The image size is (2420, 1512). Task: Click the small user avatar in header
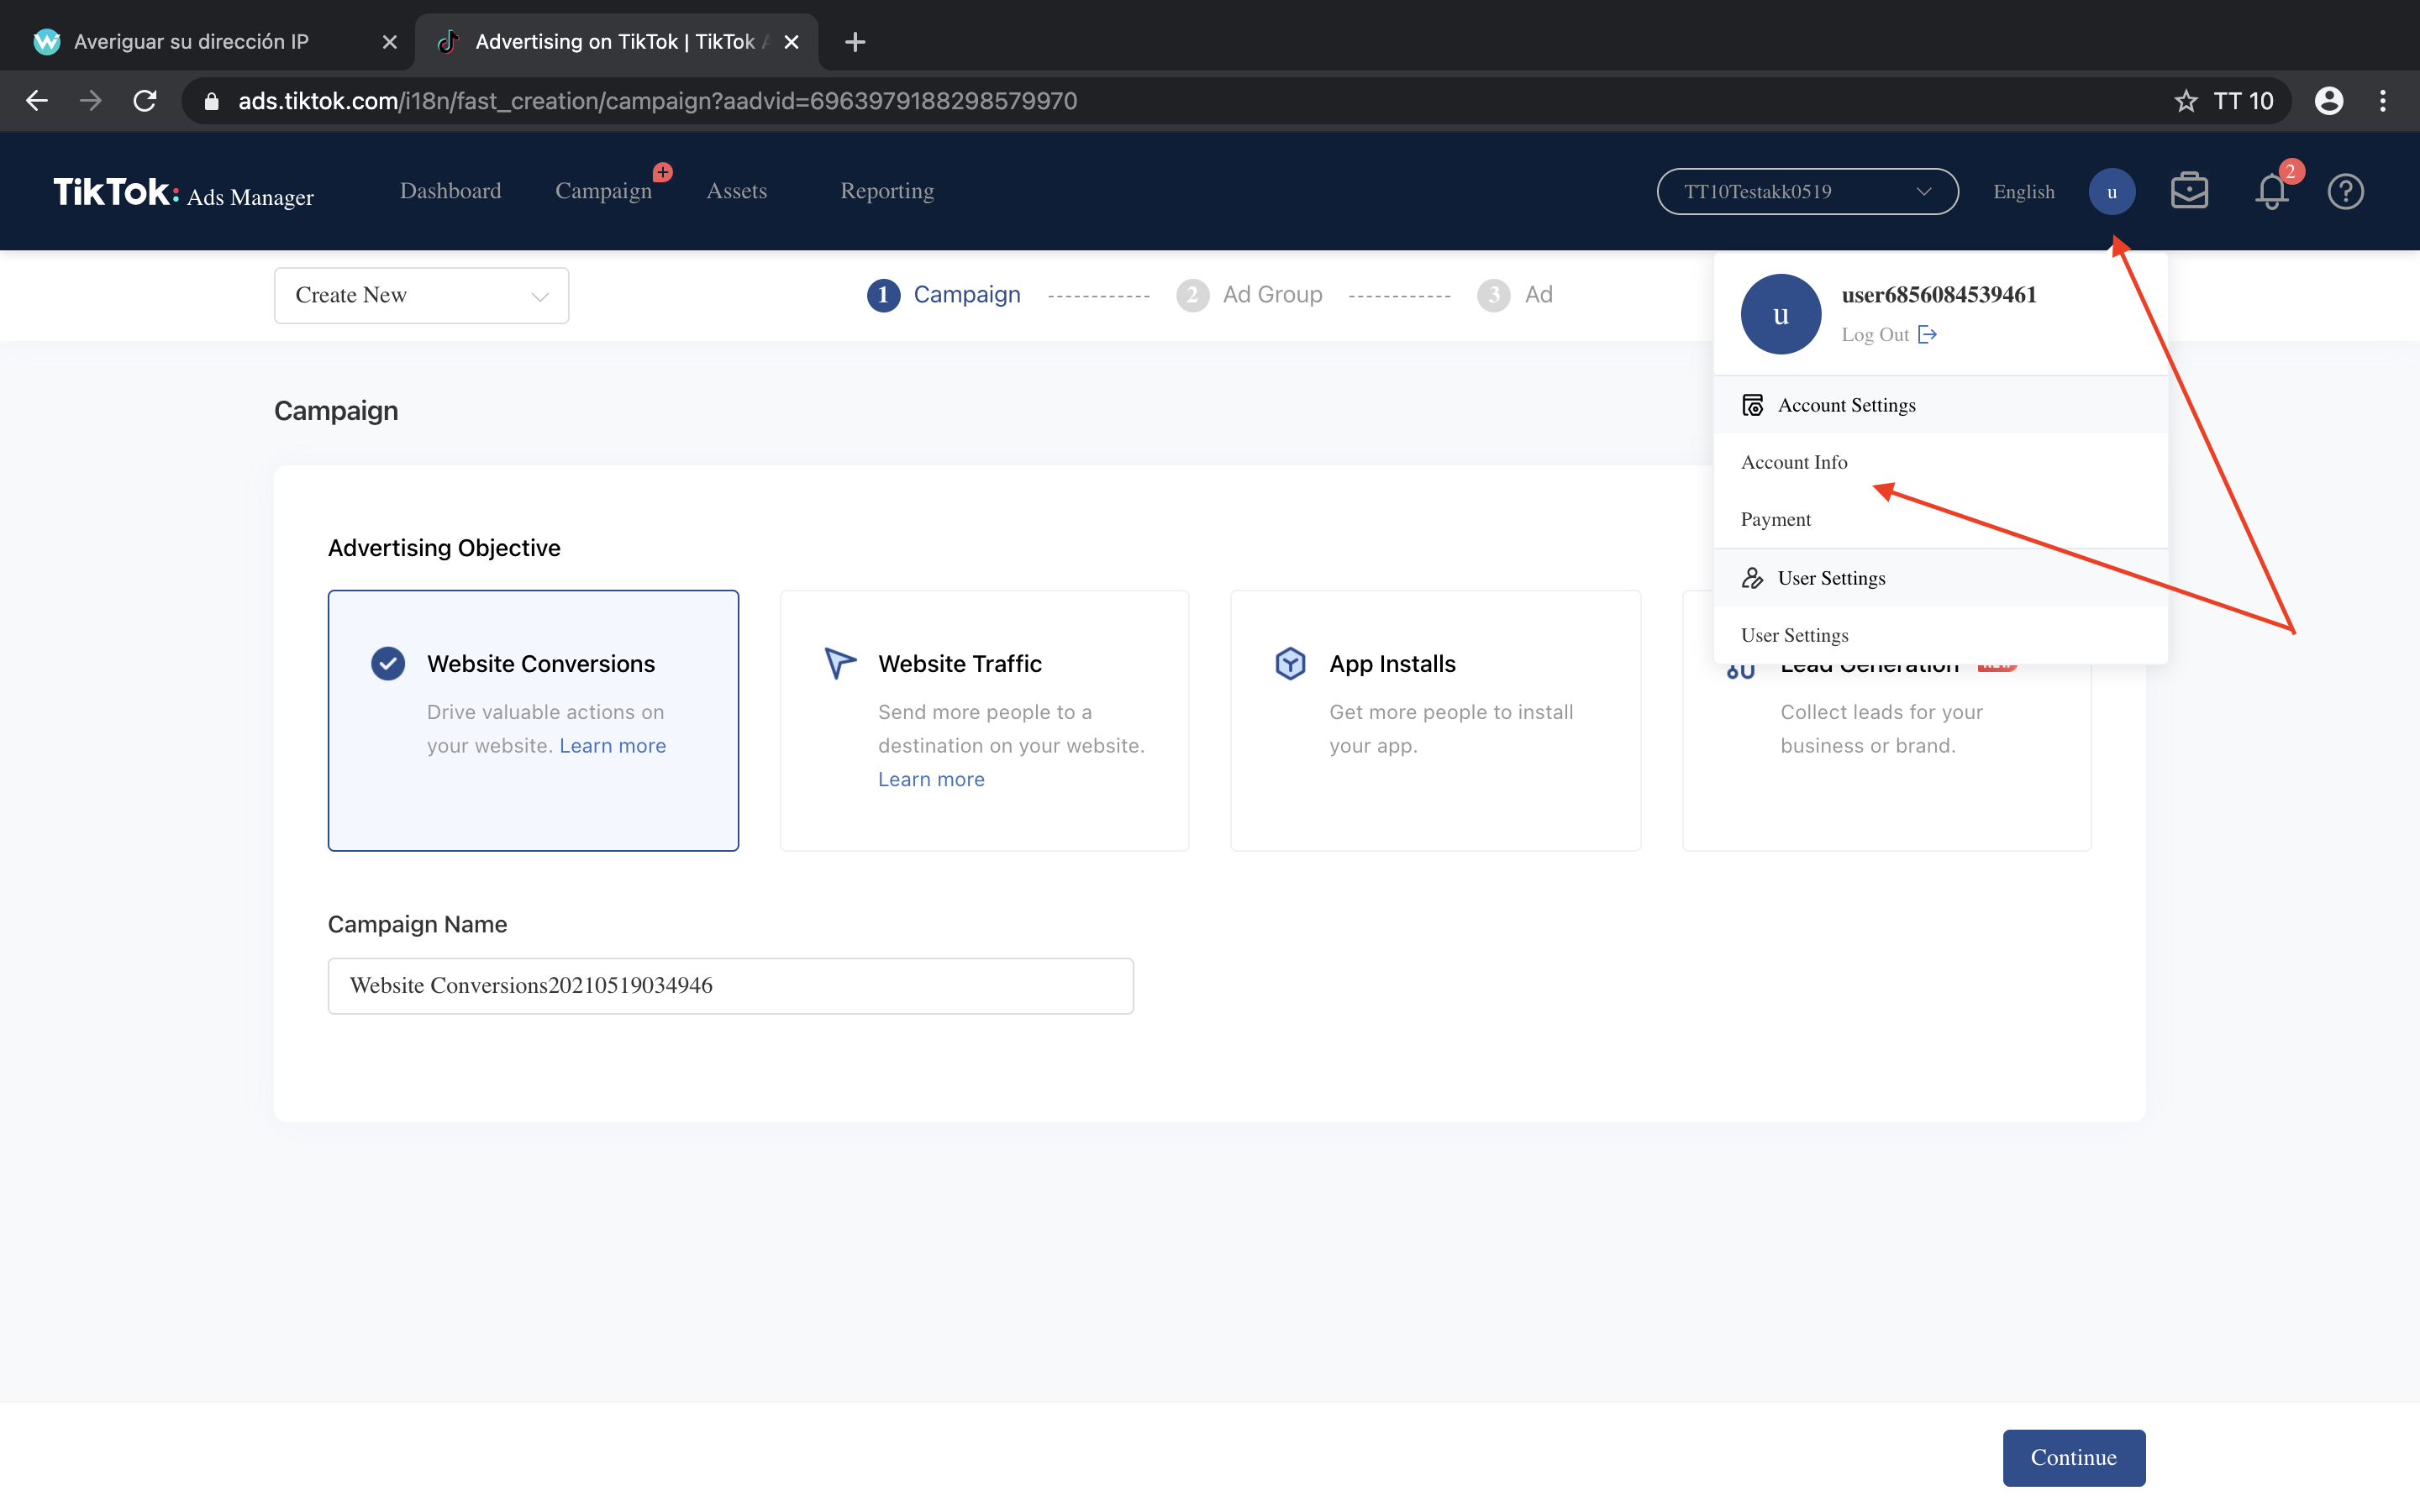(x=2111, y=191)
